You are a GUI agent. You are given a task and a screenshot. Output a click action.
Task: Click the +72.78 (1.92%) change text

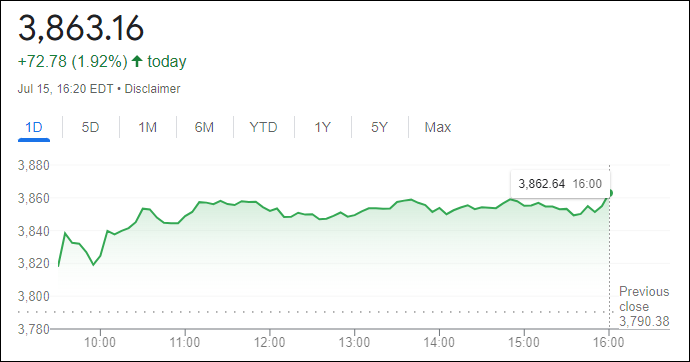pos(73,61)
